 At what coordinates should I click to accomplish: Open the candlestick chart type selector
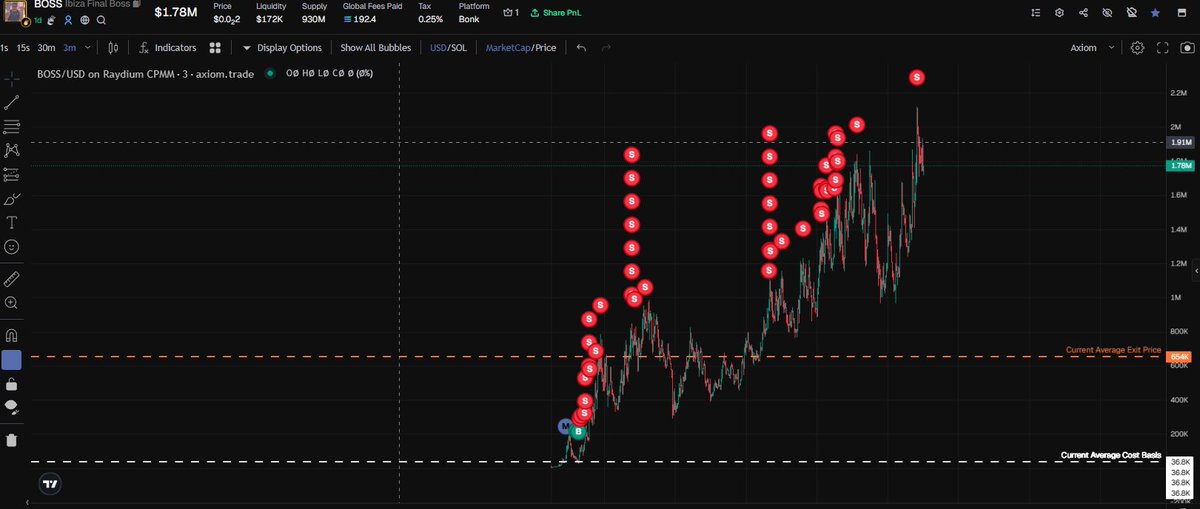[x=113, y=47]
